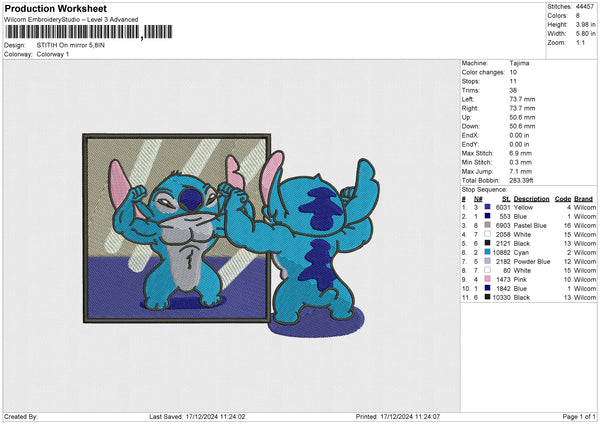Select the EndX value 0.00 in
This screenshot has height=424, width=600.
(x=519, y=135)
